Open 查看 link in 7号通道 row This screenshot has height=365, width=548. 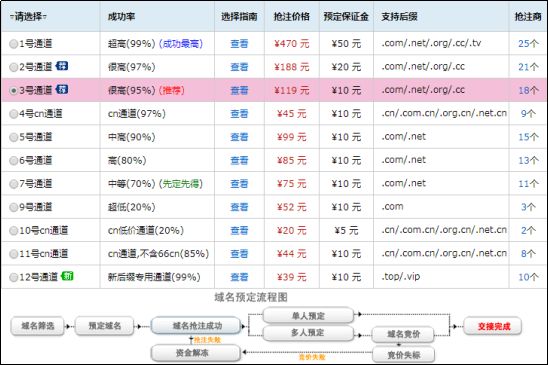(239, 184)
